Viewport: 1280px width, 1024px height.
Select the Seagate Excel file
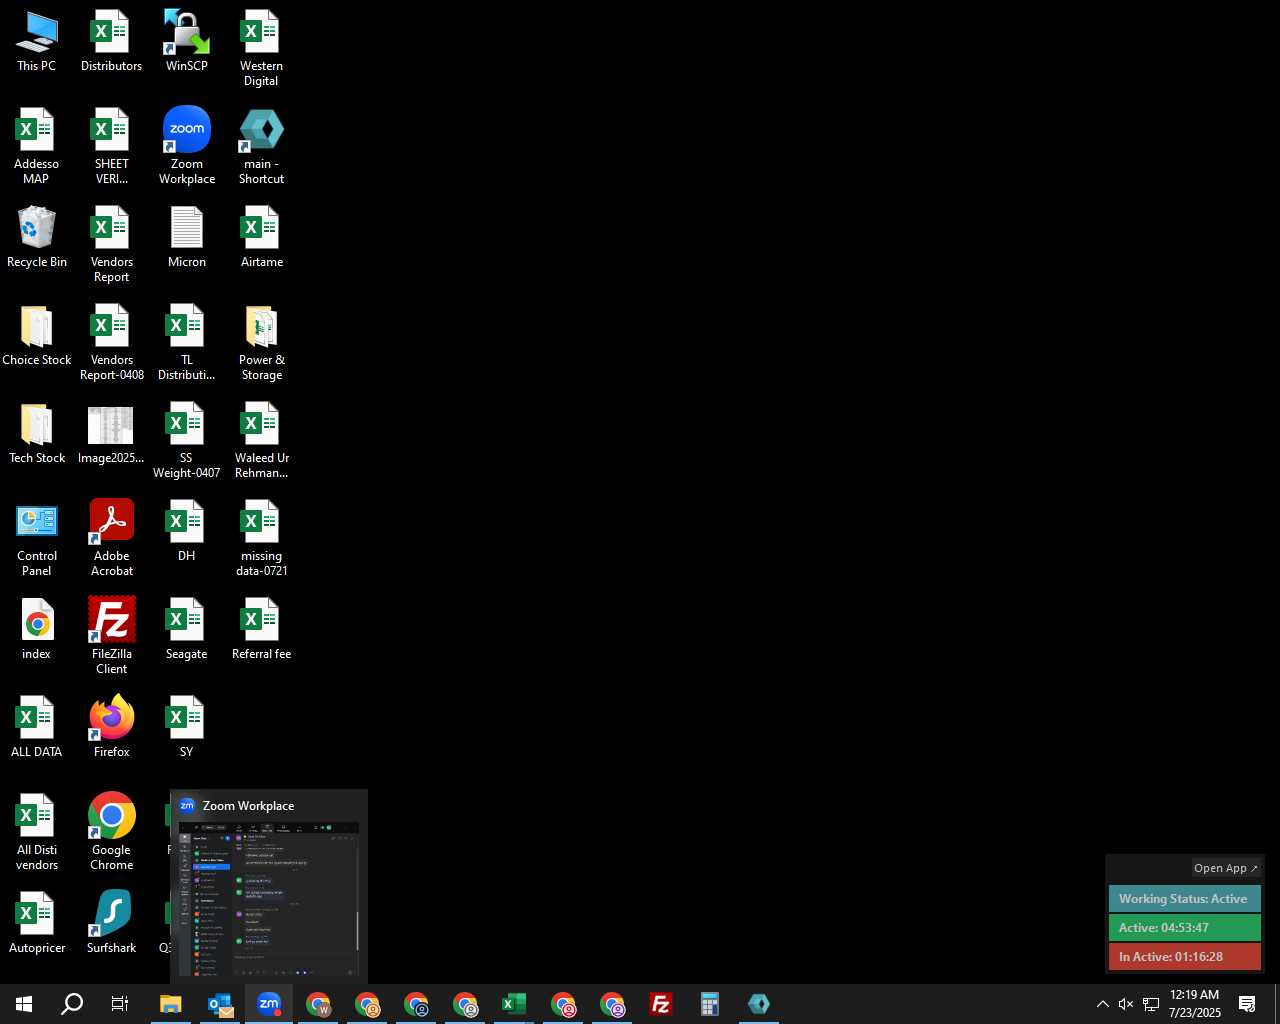[x=187, y=630]
